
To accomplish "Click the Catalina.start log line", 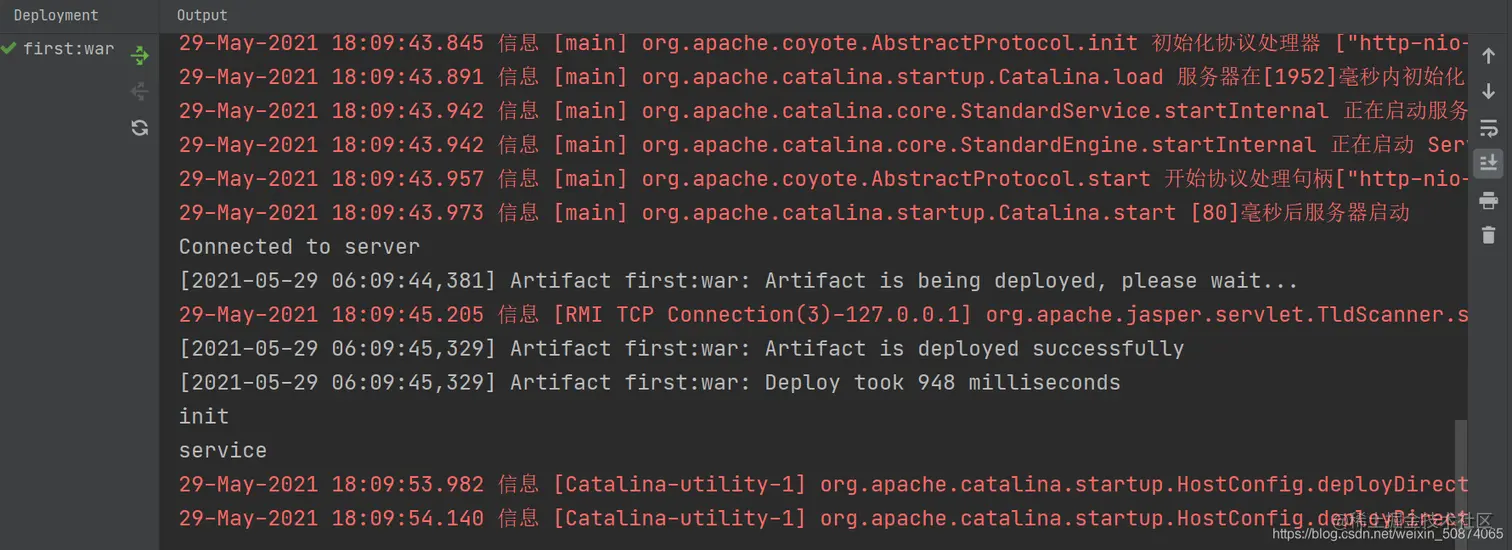I will coord(794,212).
